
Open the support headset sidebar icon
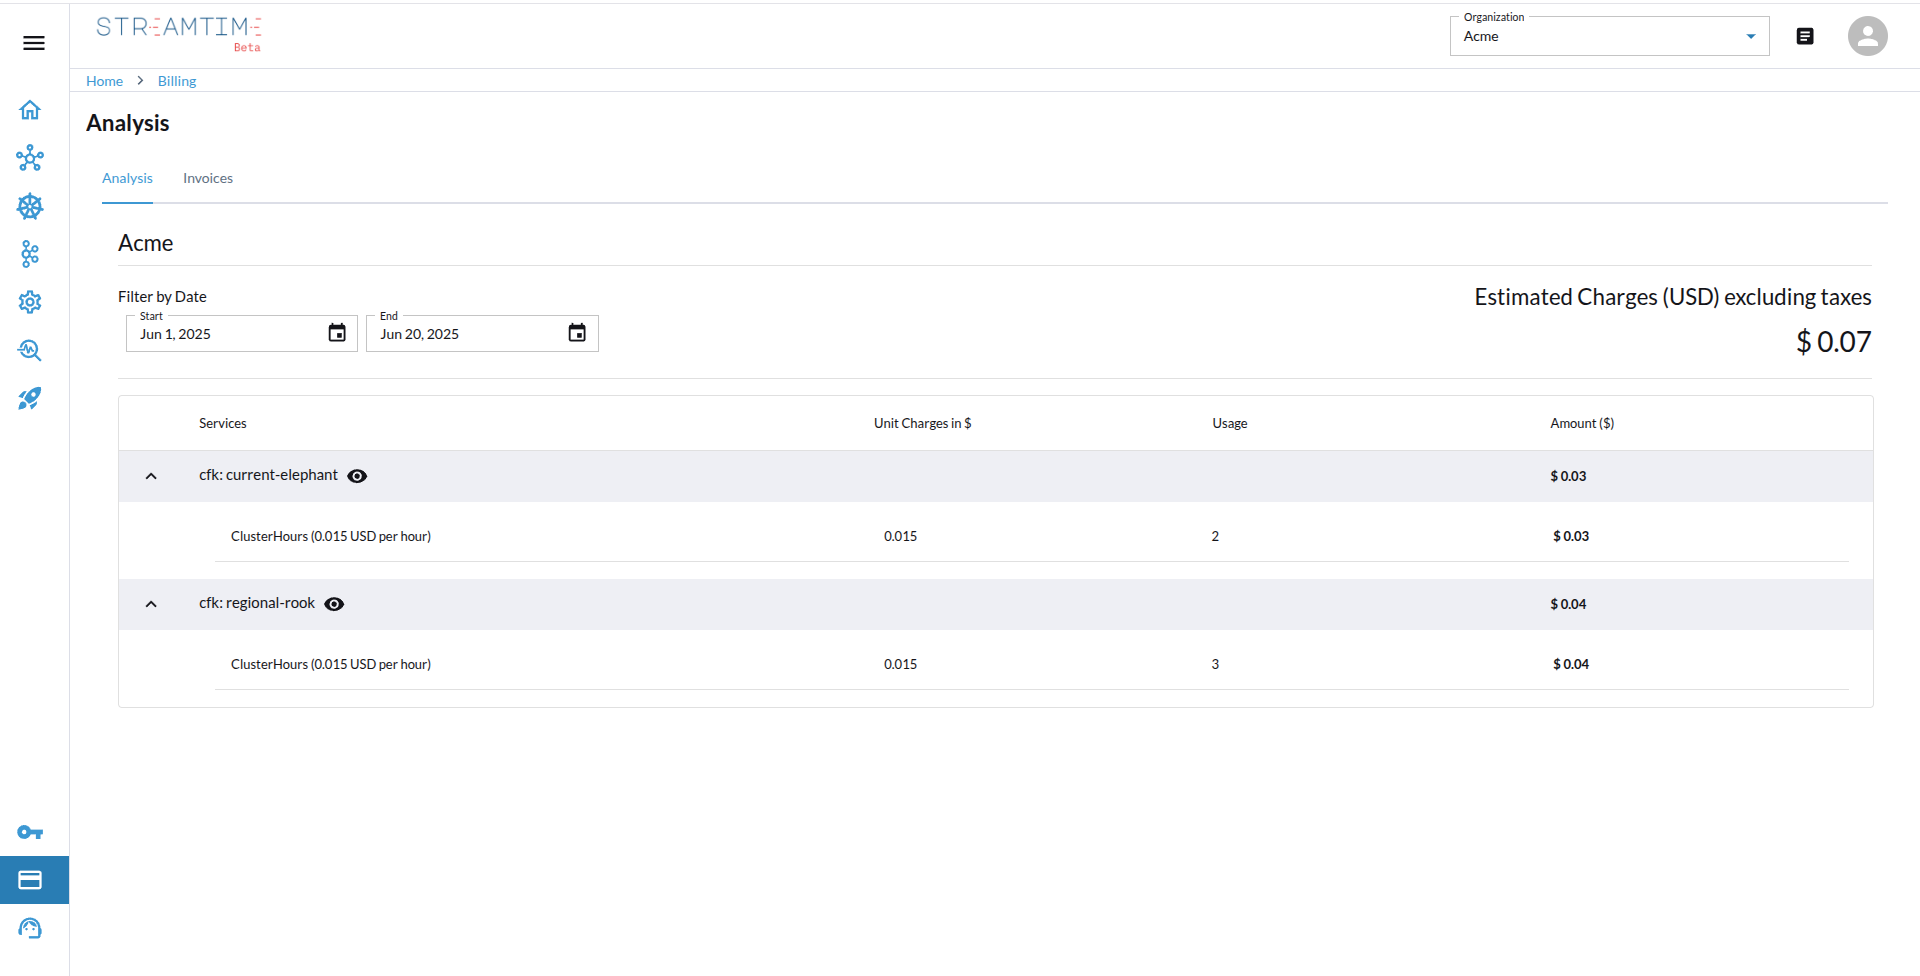(x=30, y=928)
